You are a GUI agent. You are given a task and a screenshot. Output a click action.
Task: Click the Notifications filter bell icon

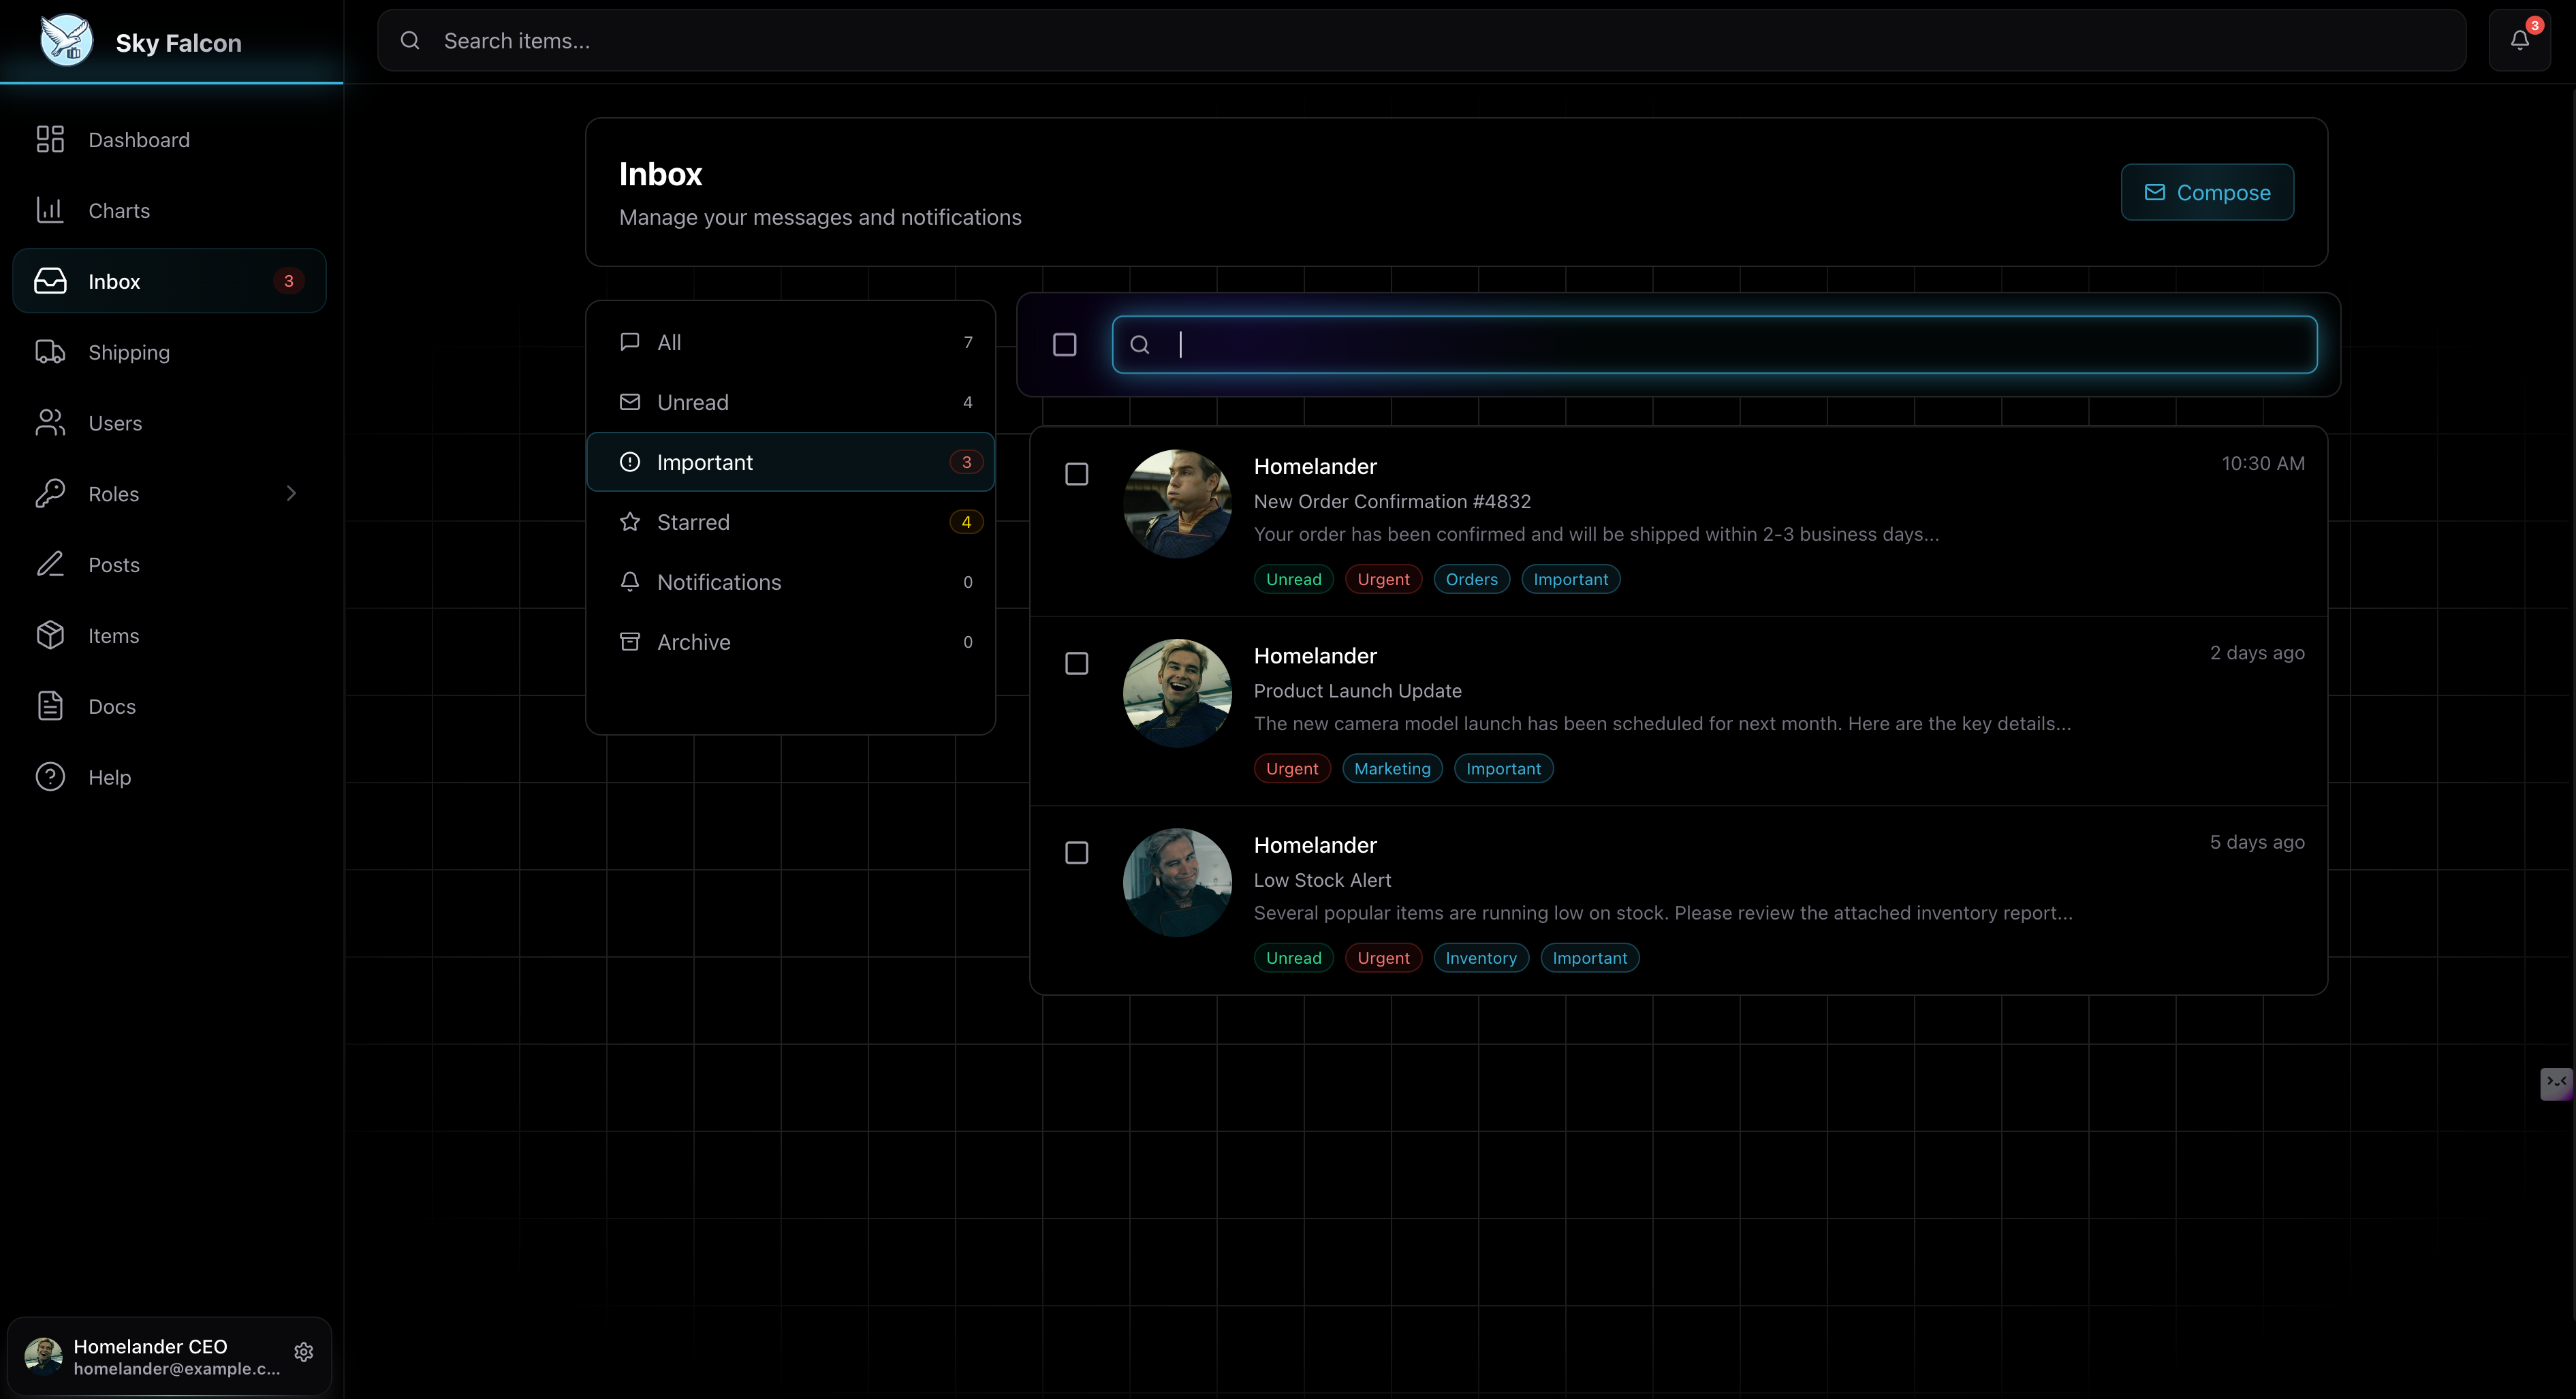pos(630,581)
